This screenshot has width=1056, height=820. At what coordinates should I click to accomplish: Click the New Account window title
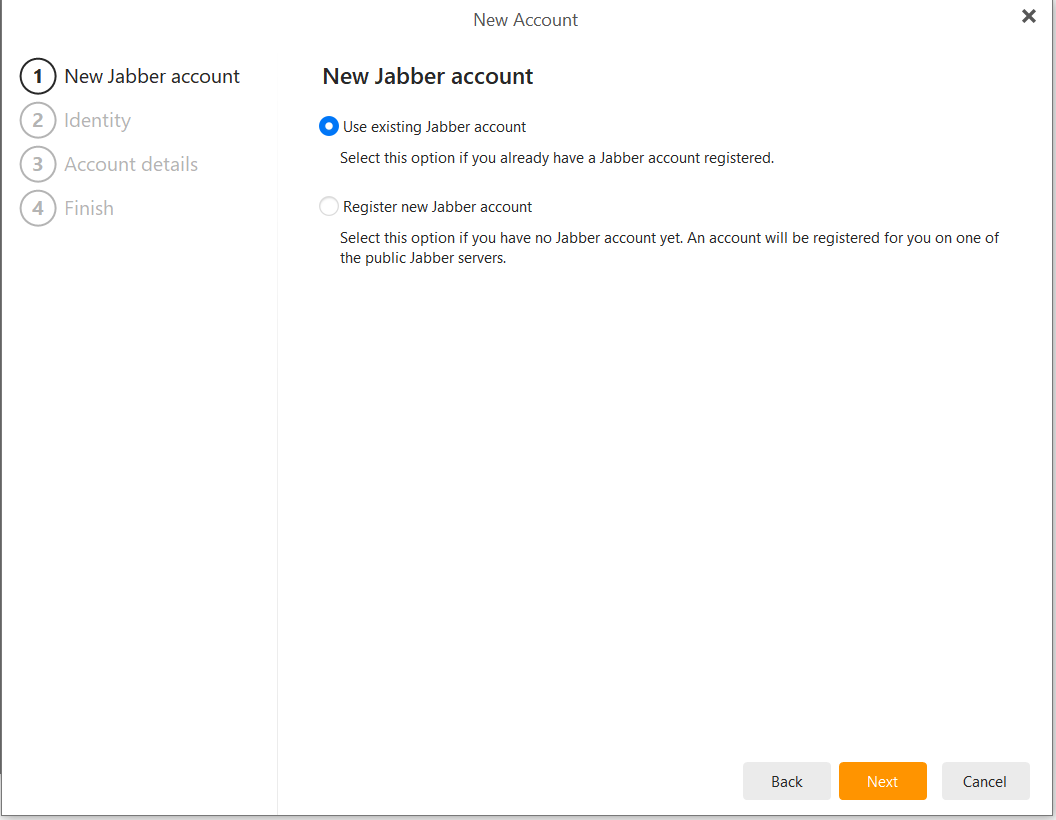coord(525,20)
